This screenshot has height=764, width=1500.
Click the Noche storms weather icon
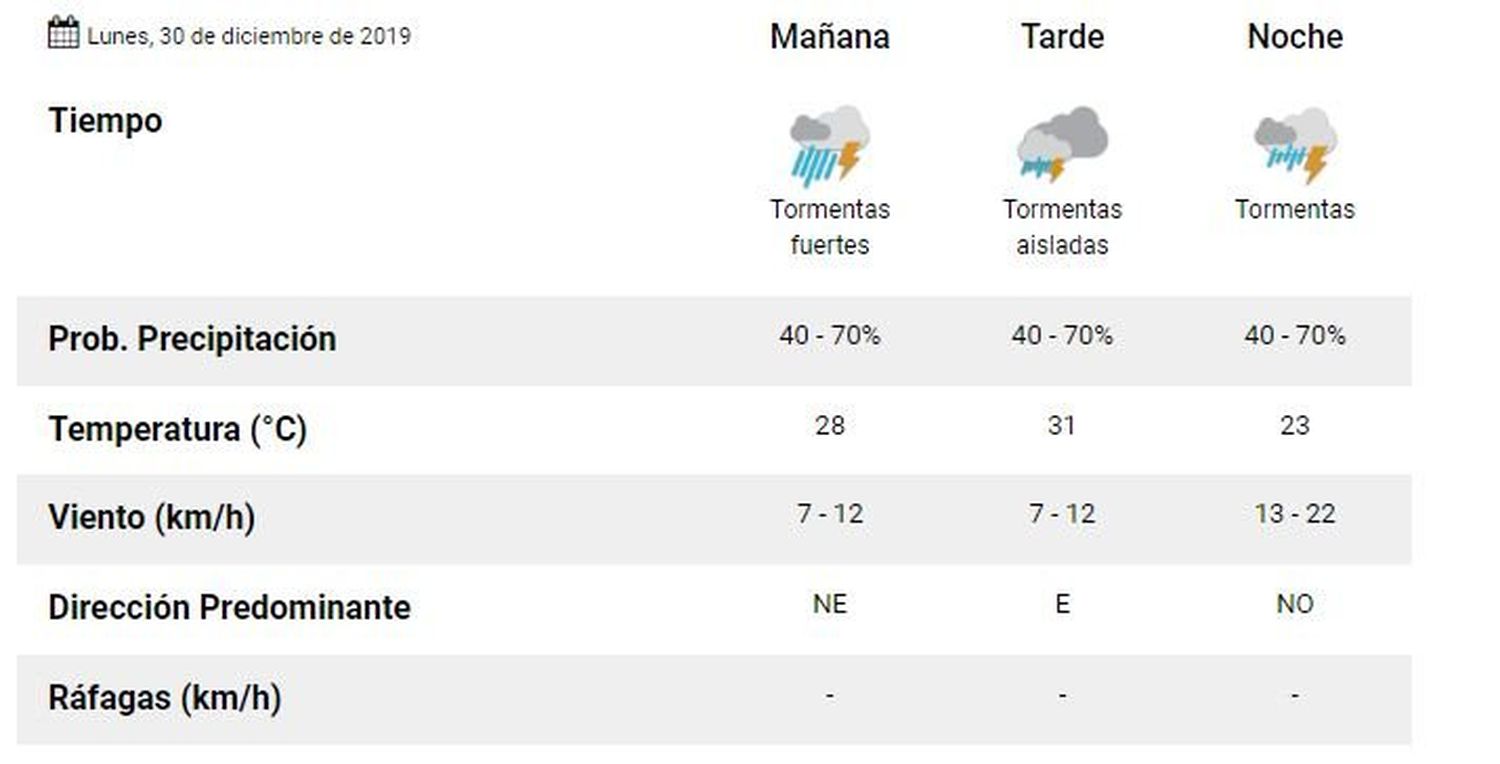click(x=1295, y=146)
